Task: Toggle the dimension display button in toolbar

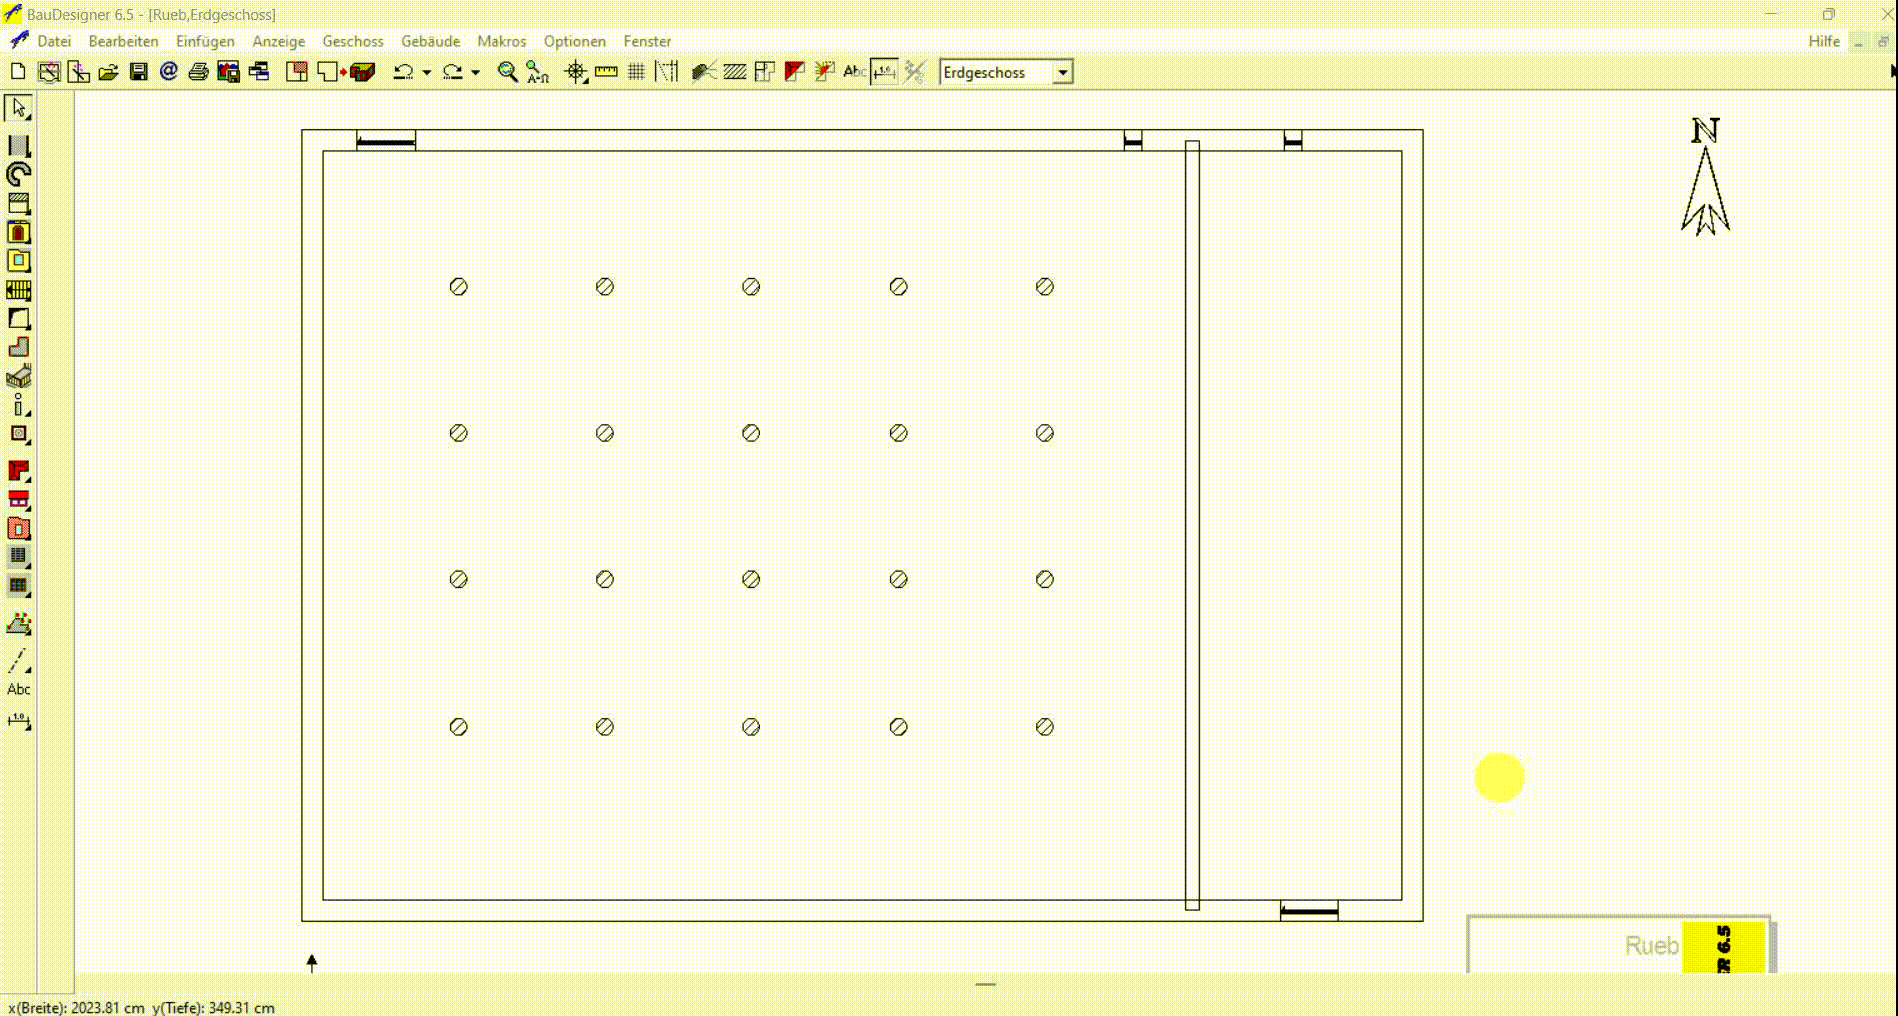Action: coord(884,72)
